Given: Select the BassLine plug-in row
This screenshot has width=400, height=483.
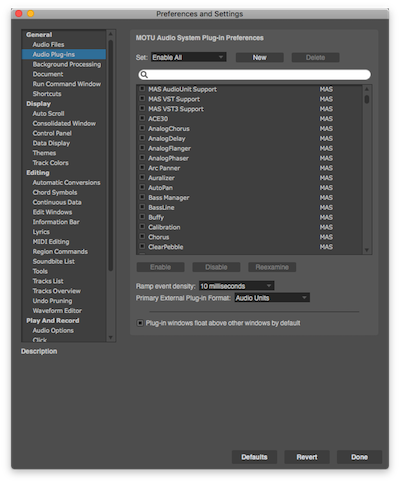Looking at the screenshot, I should 249,207.
